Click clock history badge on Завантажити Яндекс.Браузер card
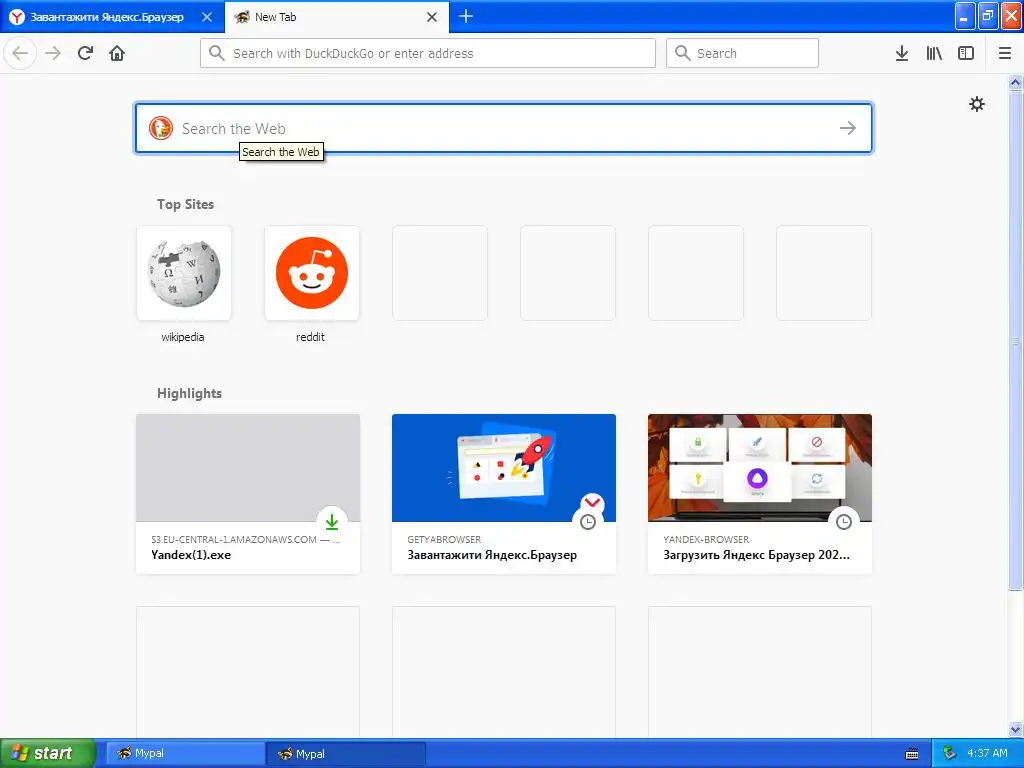The width and height of the screenshot is (1024, 768). [x=588, y=521]
